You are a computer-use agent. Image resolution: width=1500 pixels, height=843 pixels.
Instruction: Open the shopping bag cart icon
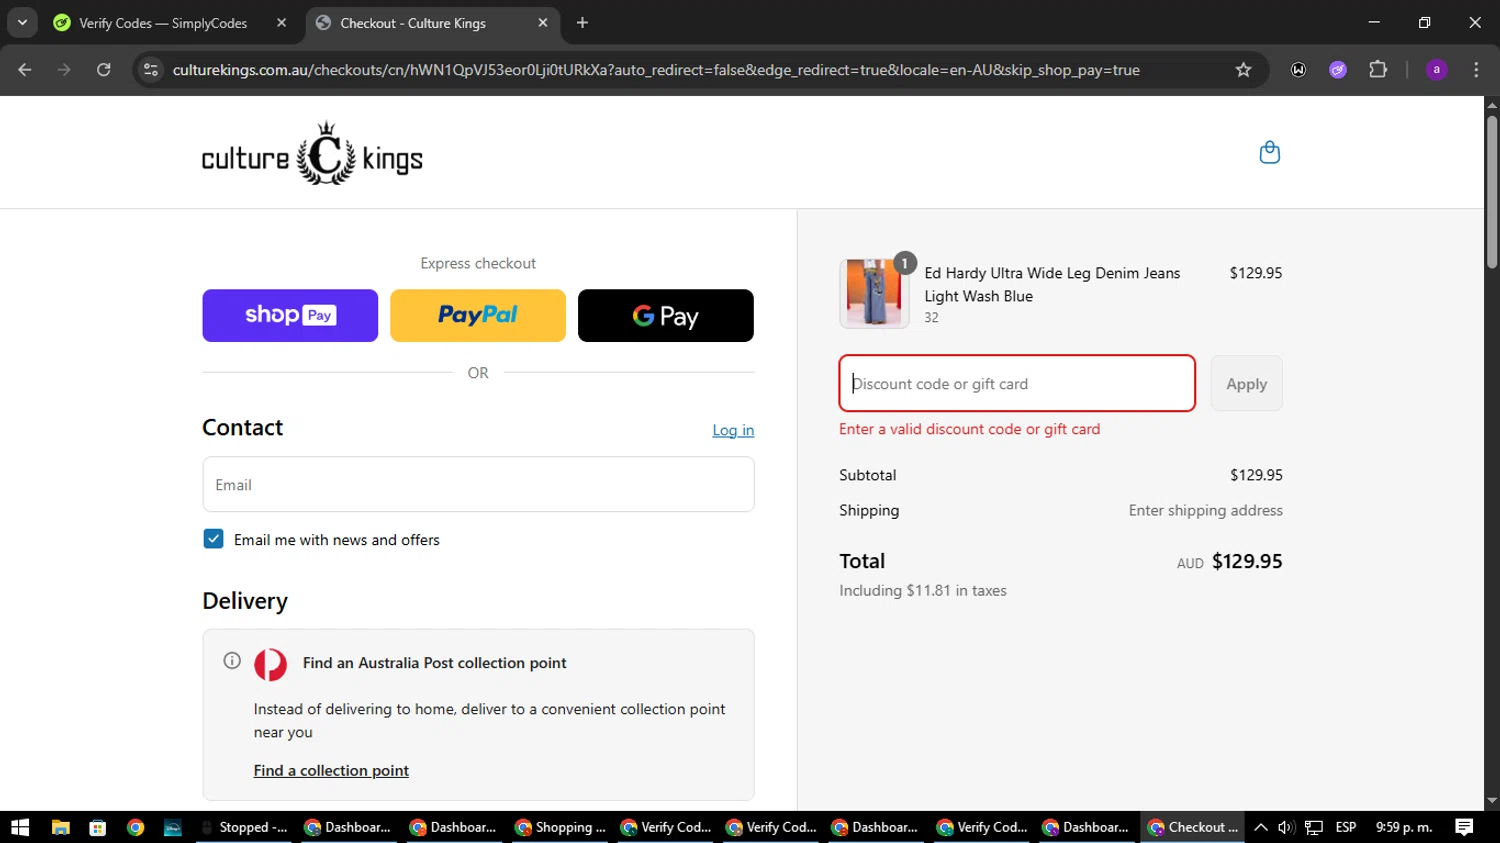coord(1269,153)
